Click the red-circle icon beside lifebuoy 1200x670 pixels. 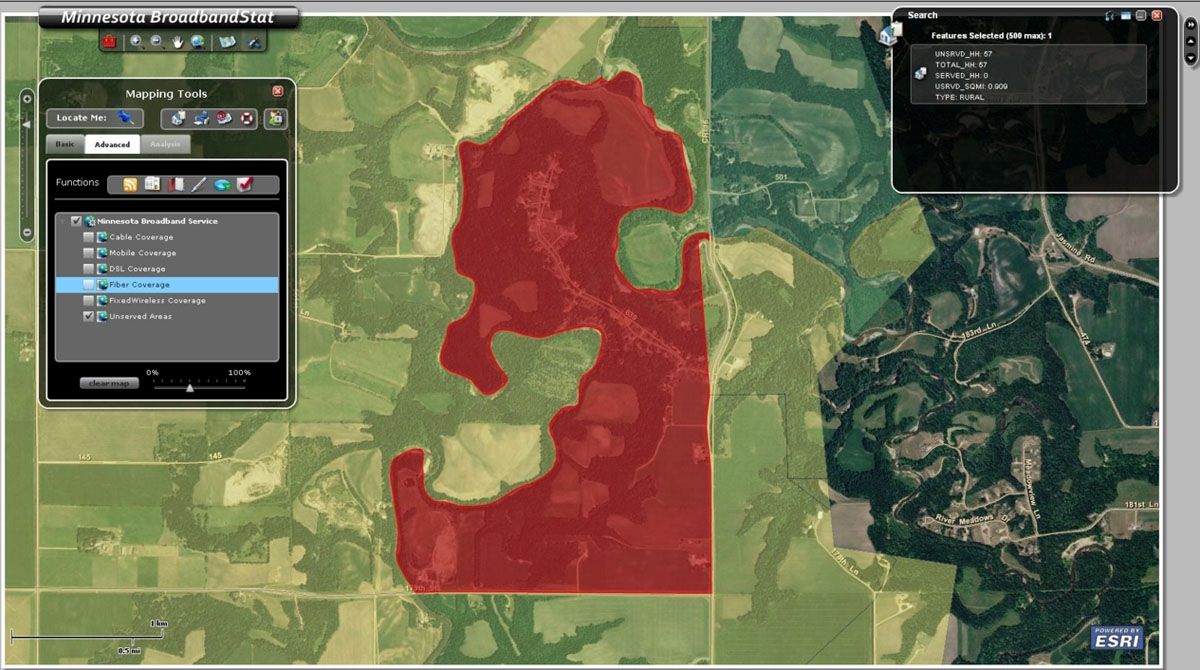click(x=223, y=118)
